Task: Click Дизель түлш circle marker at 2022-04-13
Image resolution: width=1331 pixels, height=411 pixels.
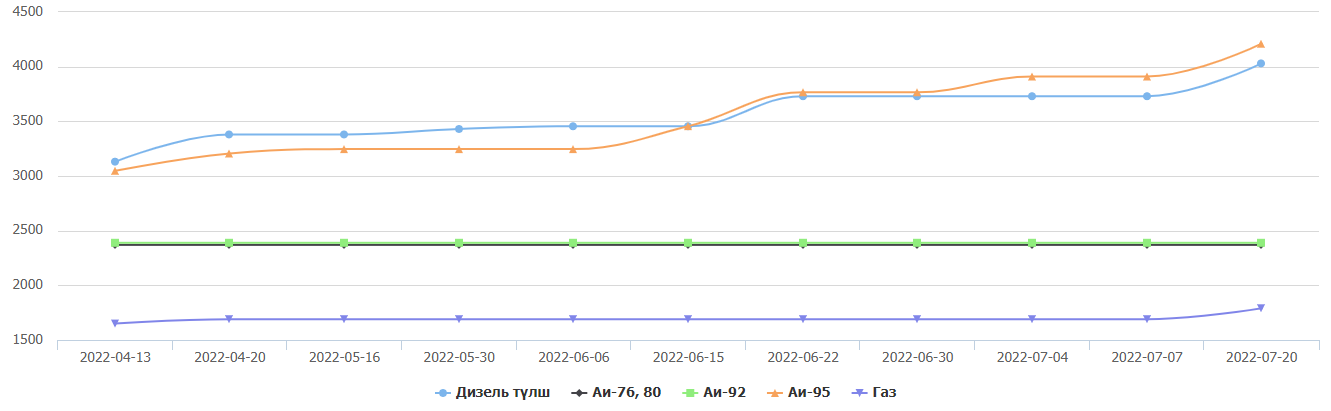Action: [x=115, y=161]
